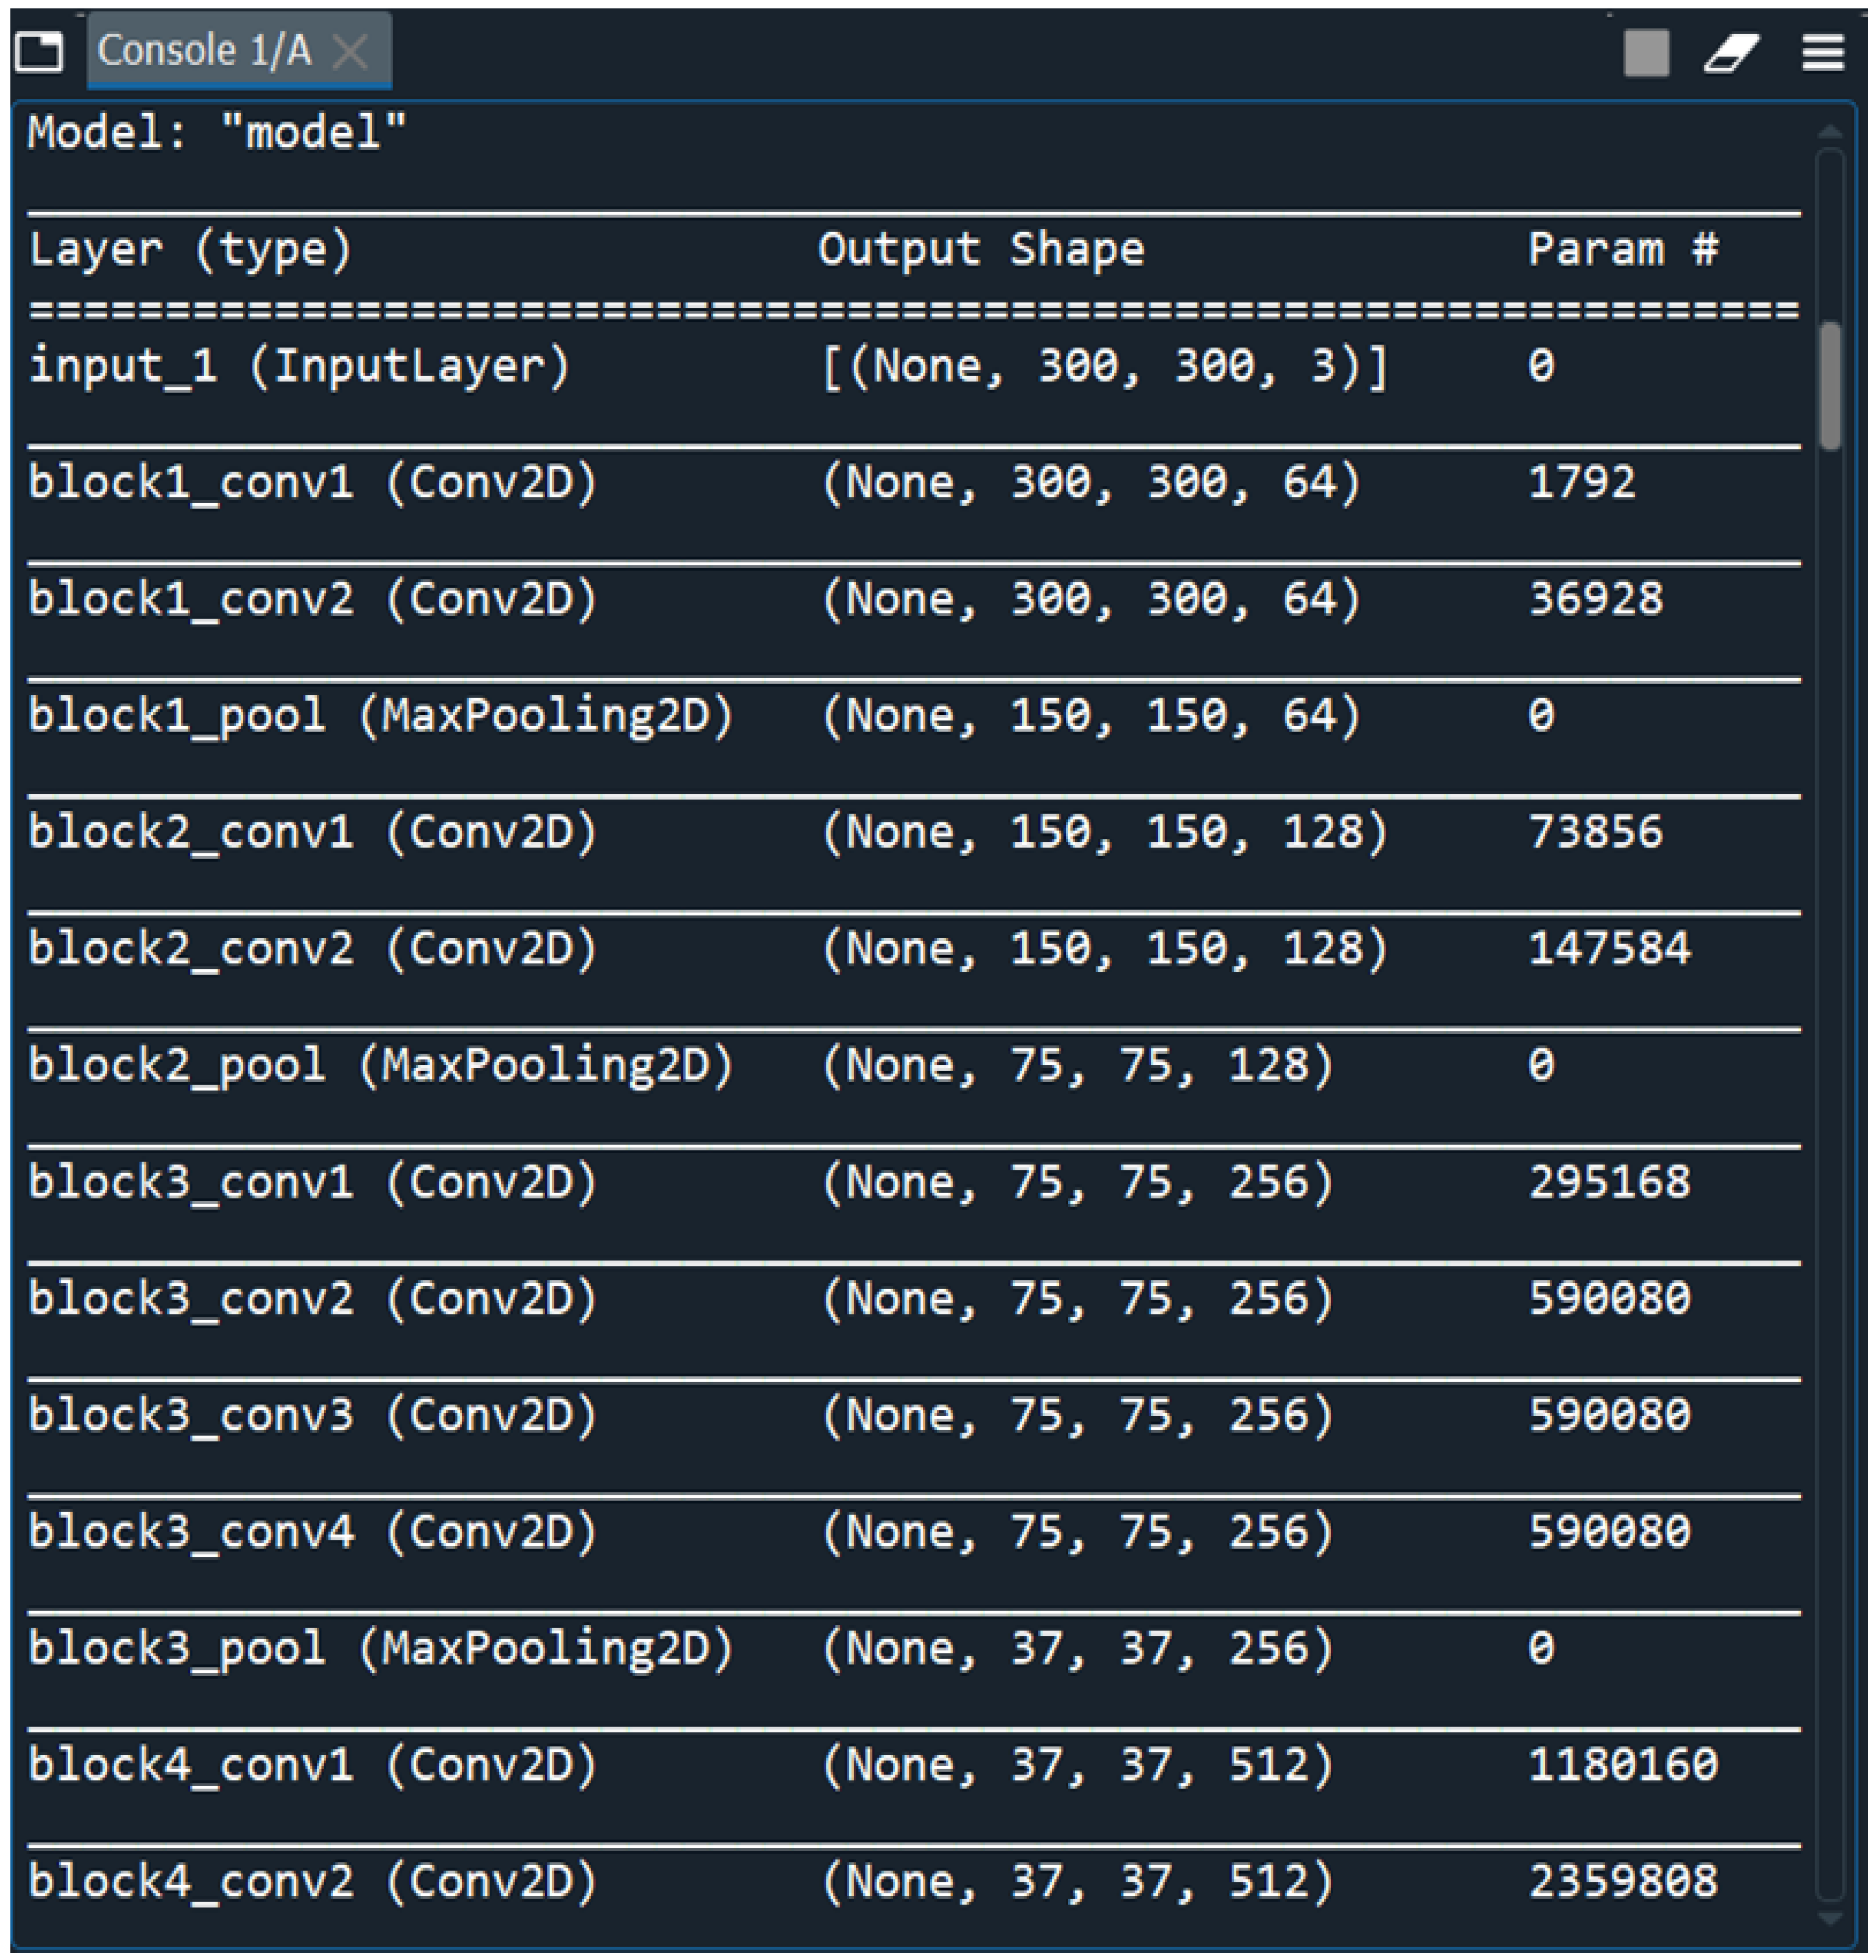This screenshot has height=1960, width=1876.
Task: Click the eraser icon to remove variables
Action: [1731, 52]
